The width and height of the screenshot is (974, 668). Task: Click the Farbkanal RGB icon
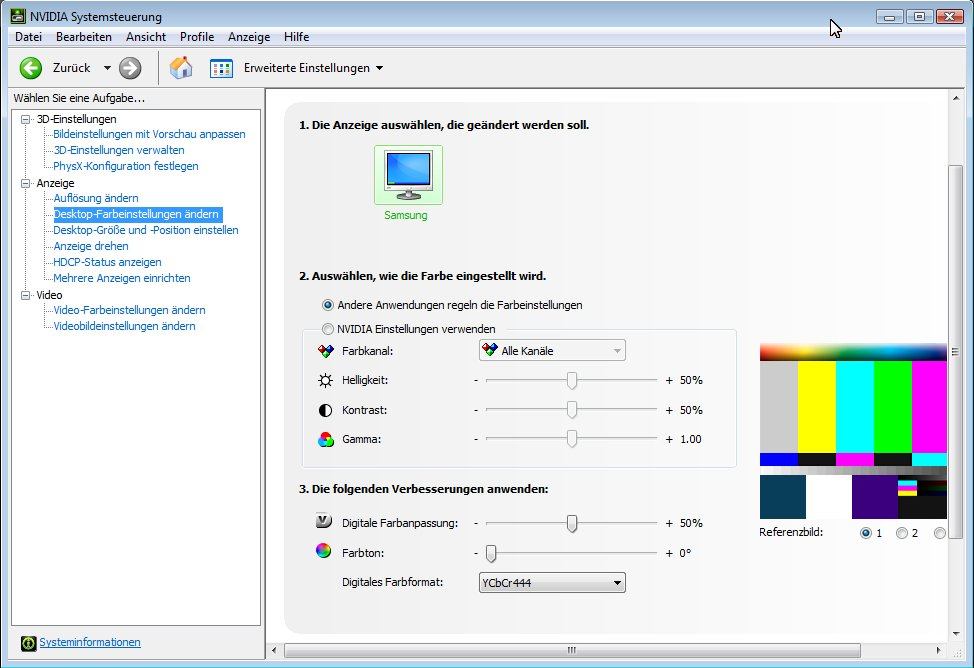325,351
